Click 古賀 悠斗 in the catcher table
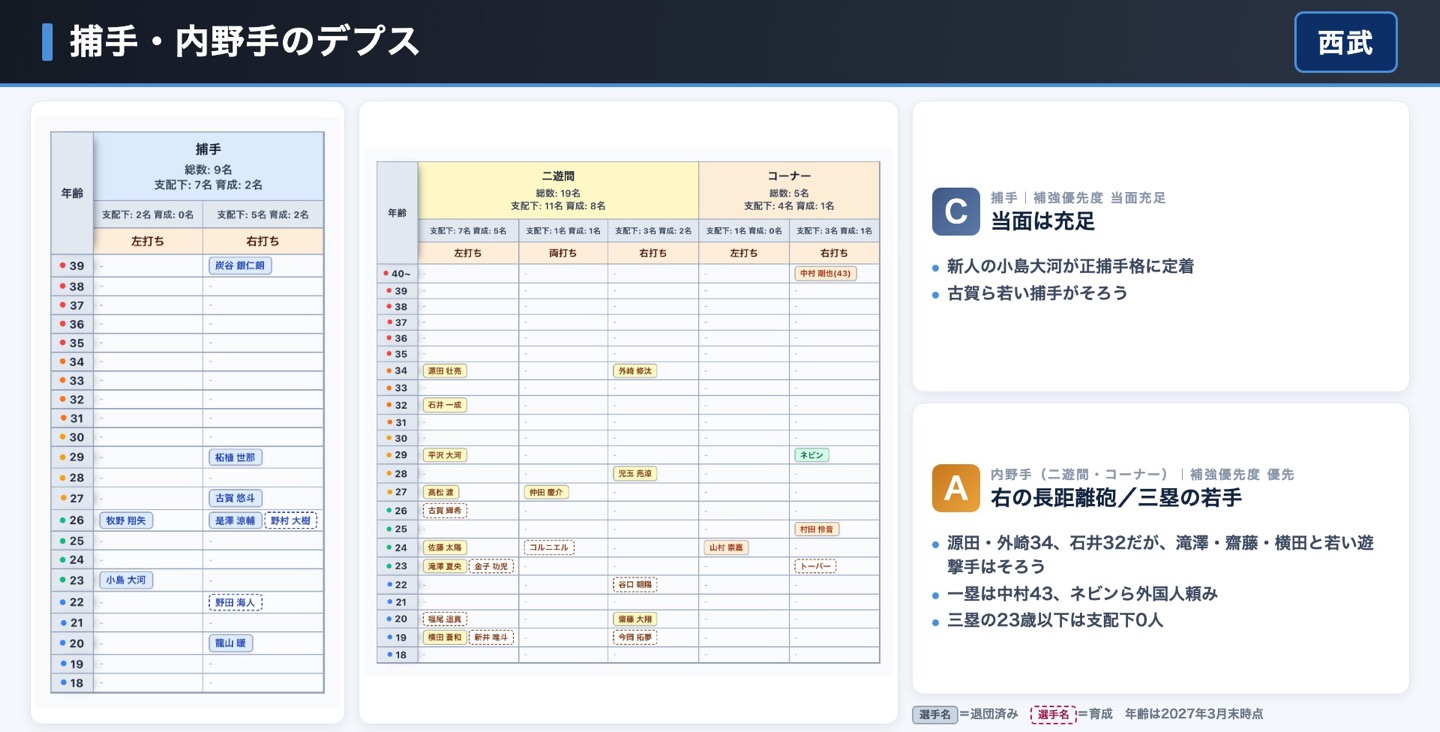1440x732 pixels. 235,498
